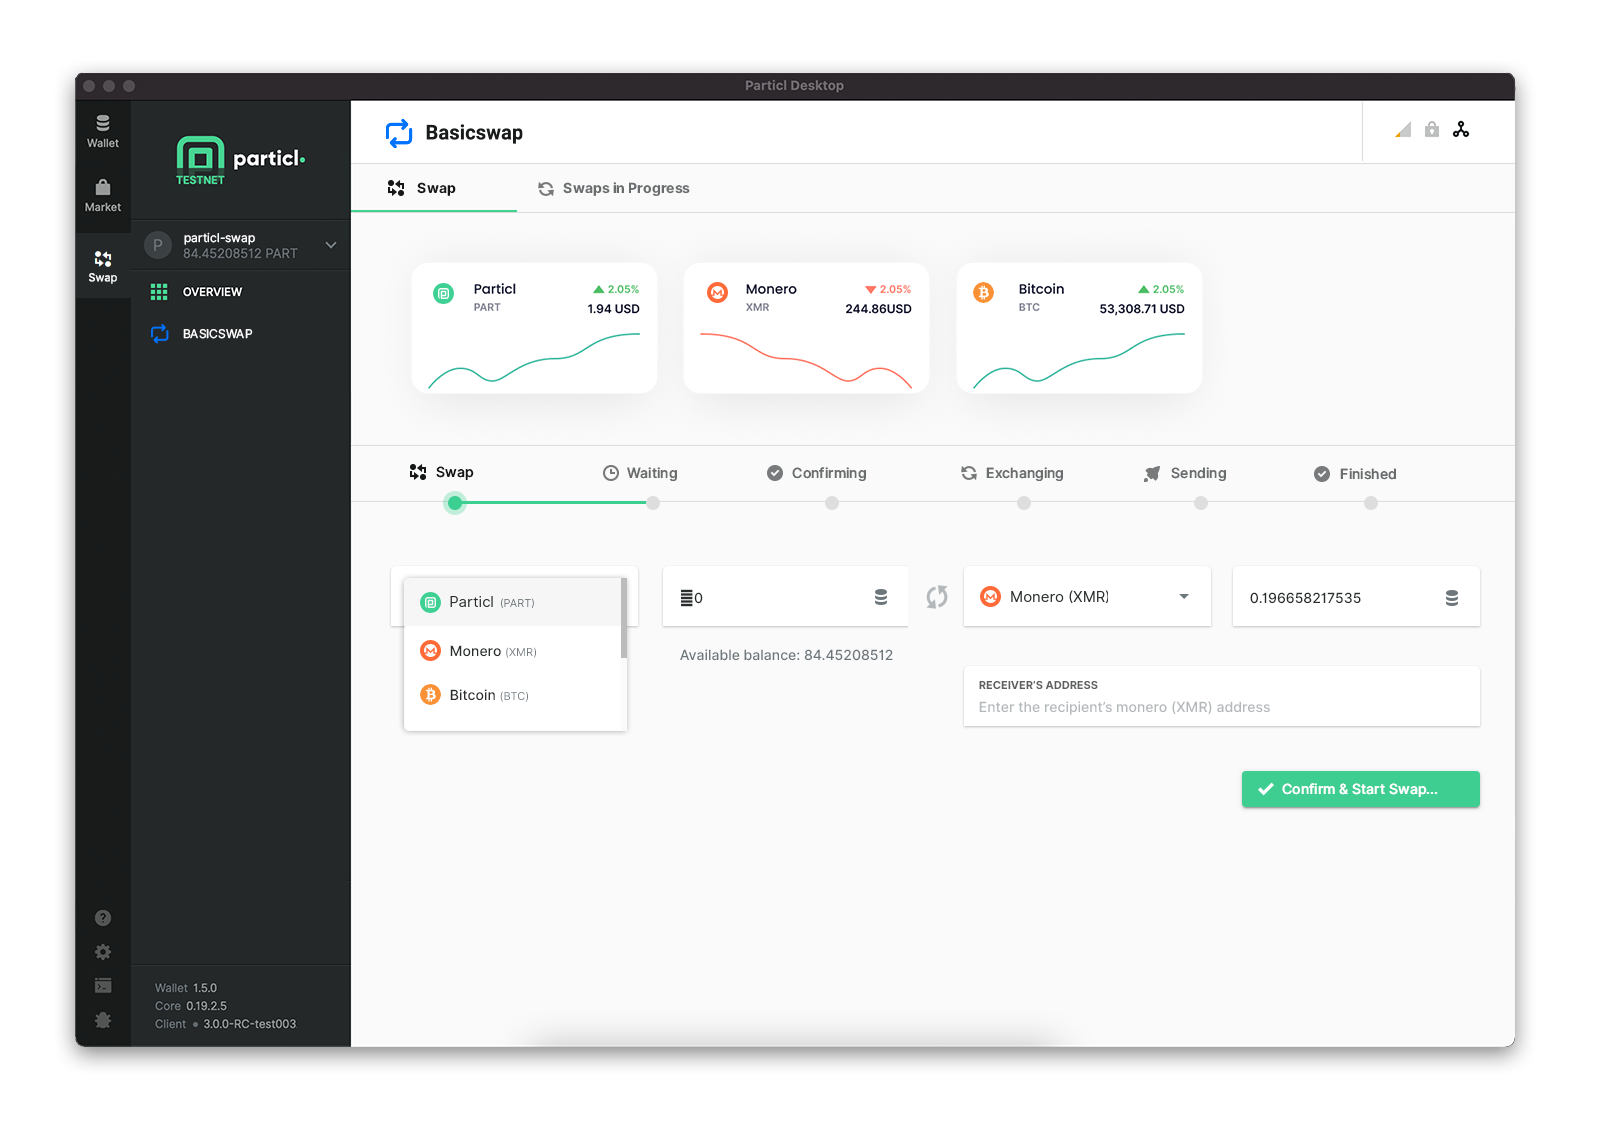This screenshot has height=1132, width=1600.
Task: Open settings gear in sidebar
Action: 103,952
